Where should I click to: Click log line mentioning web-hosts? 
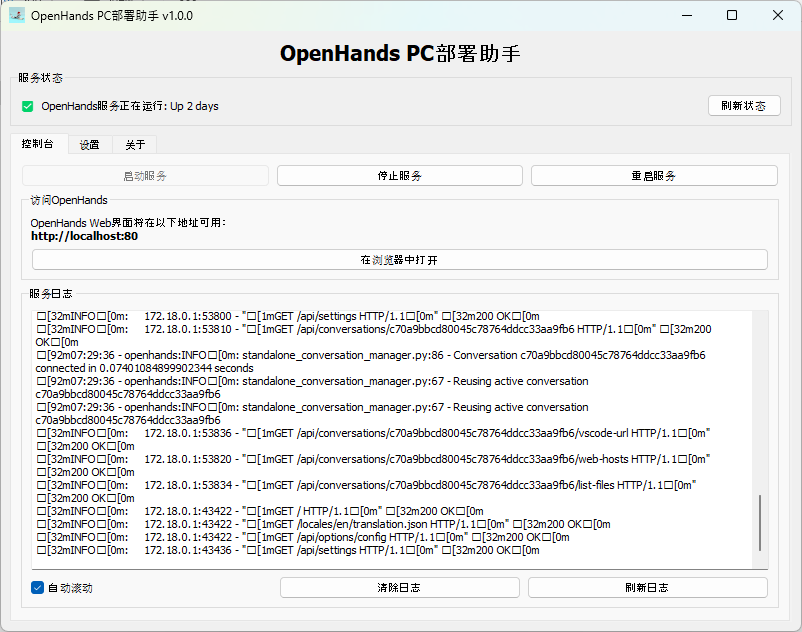click(373, 466)
